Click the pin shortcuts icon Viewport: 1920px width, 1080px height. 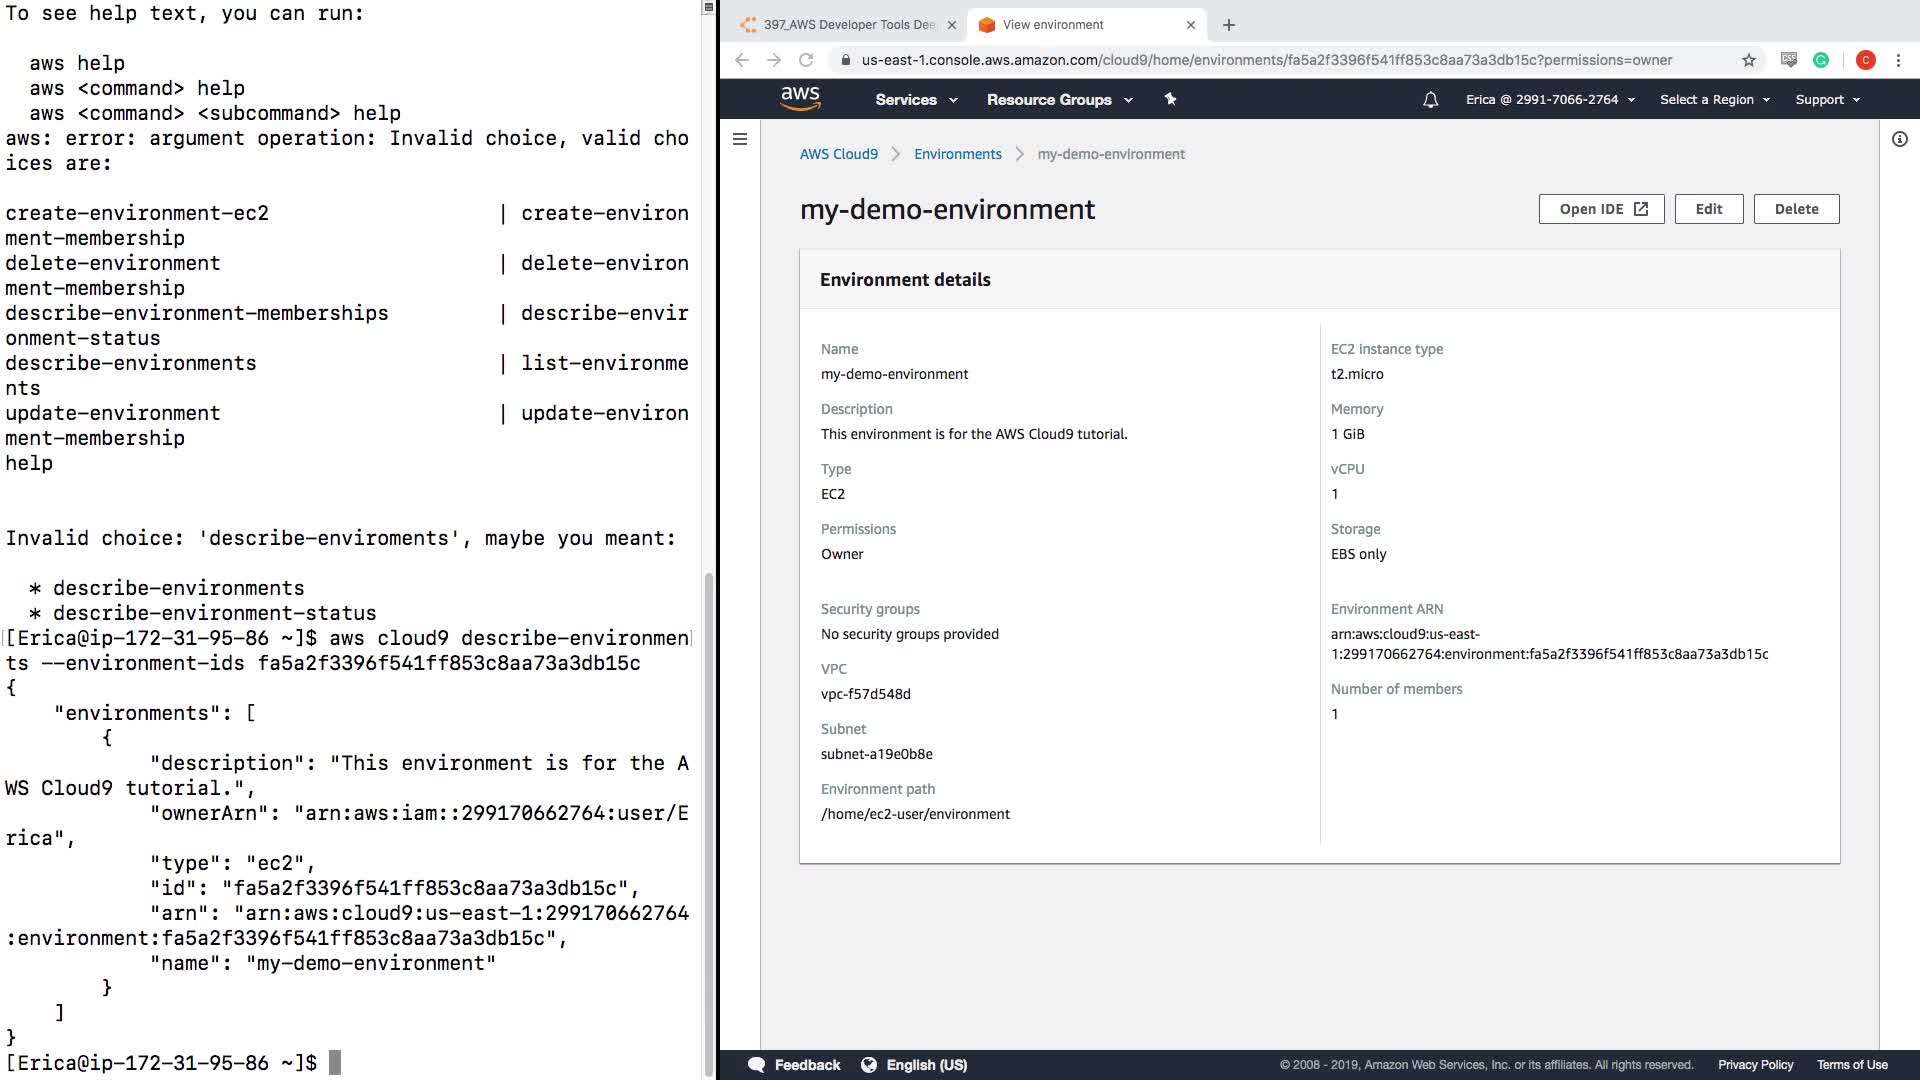pos(1170,99)
